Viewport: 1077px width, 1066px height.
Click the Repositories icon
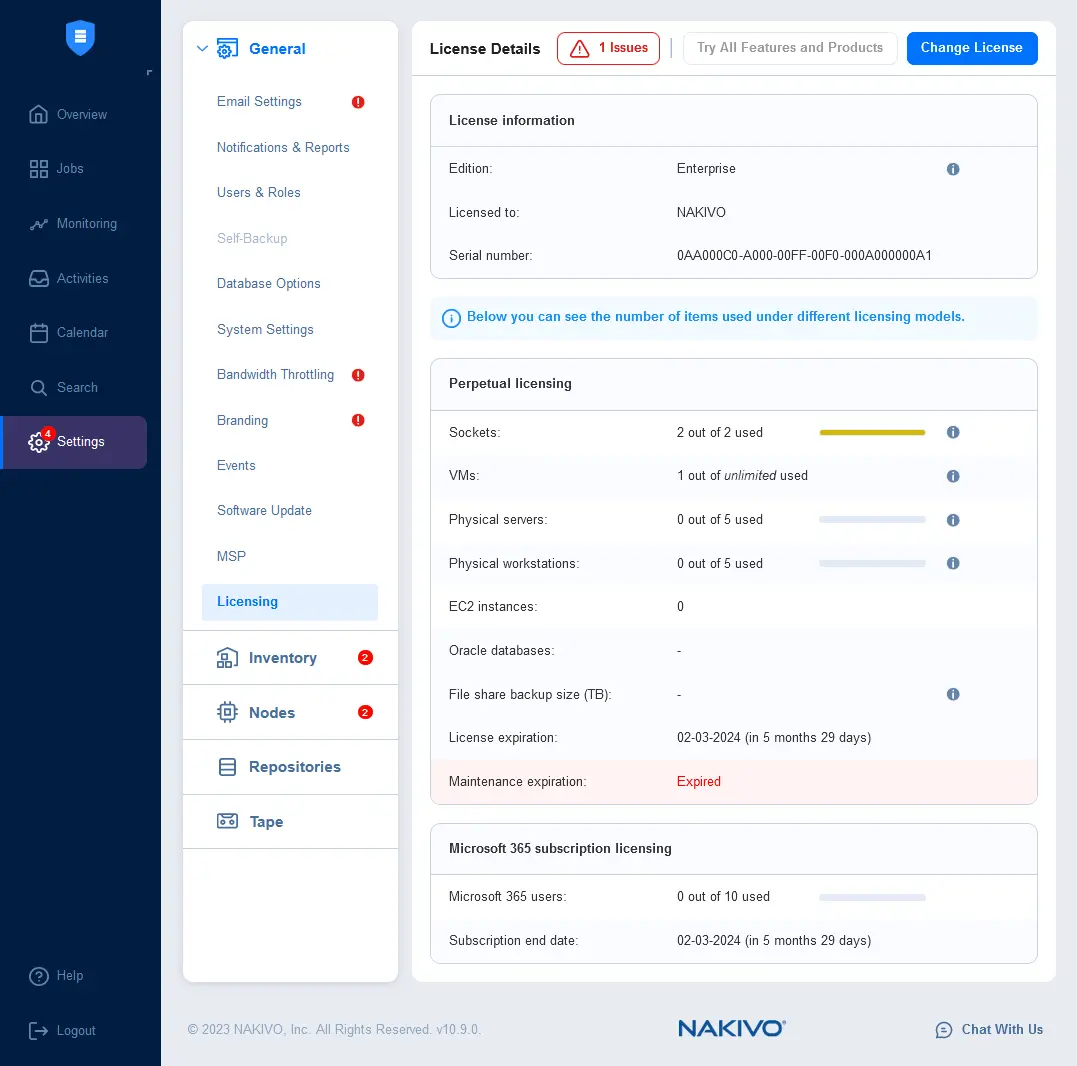[x=227, y=767]
